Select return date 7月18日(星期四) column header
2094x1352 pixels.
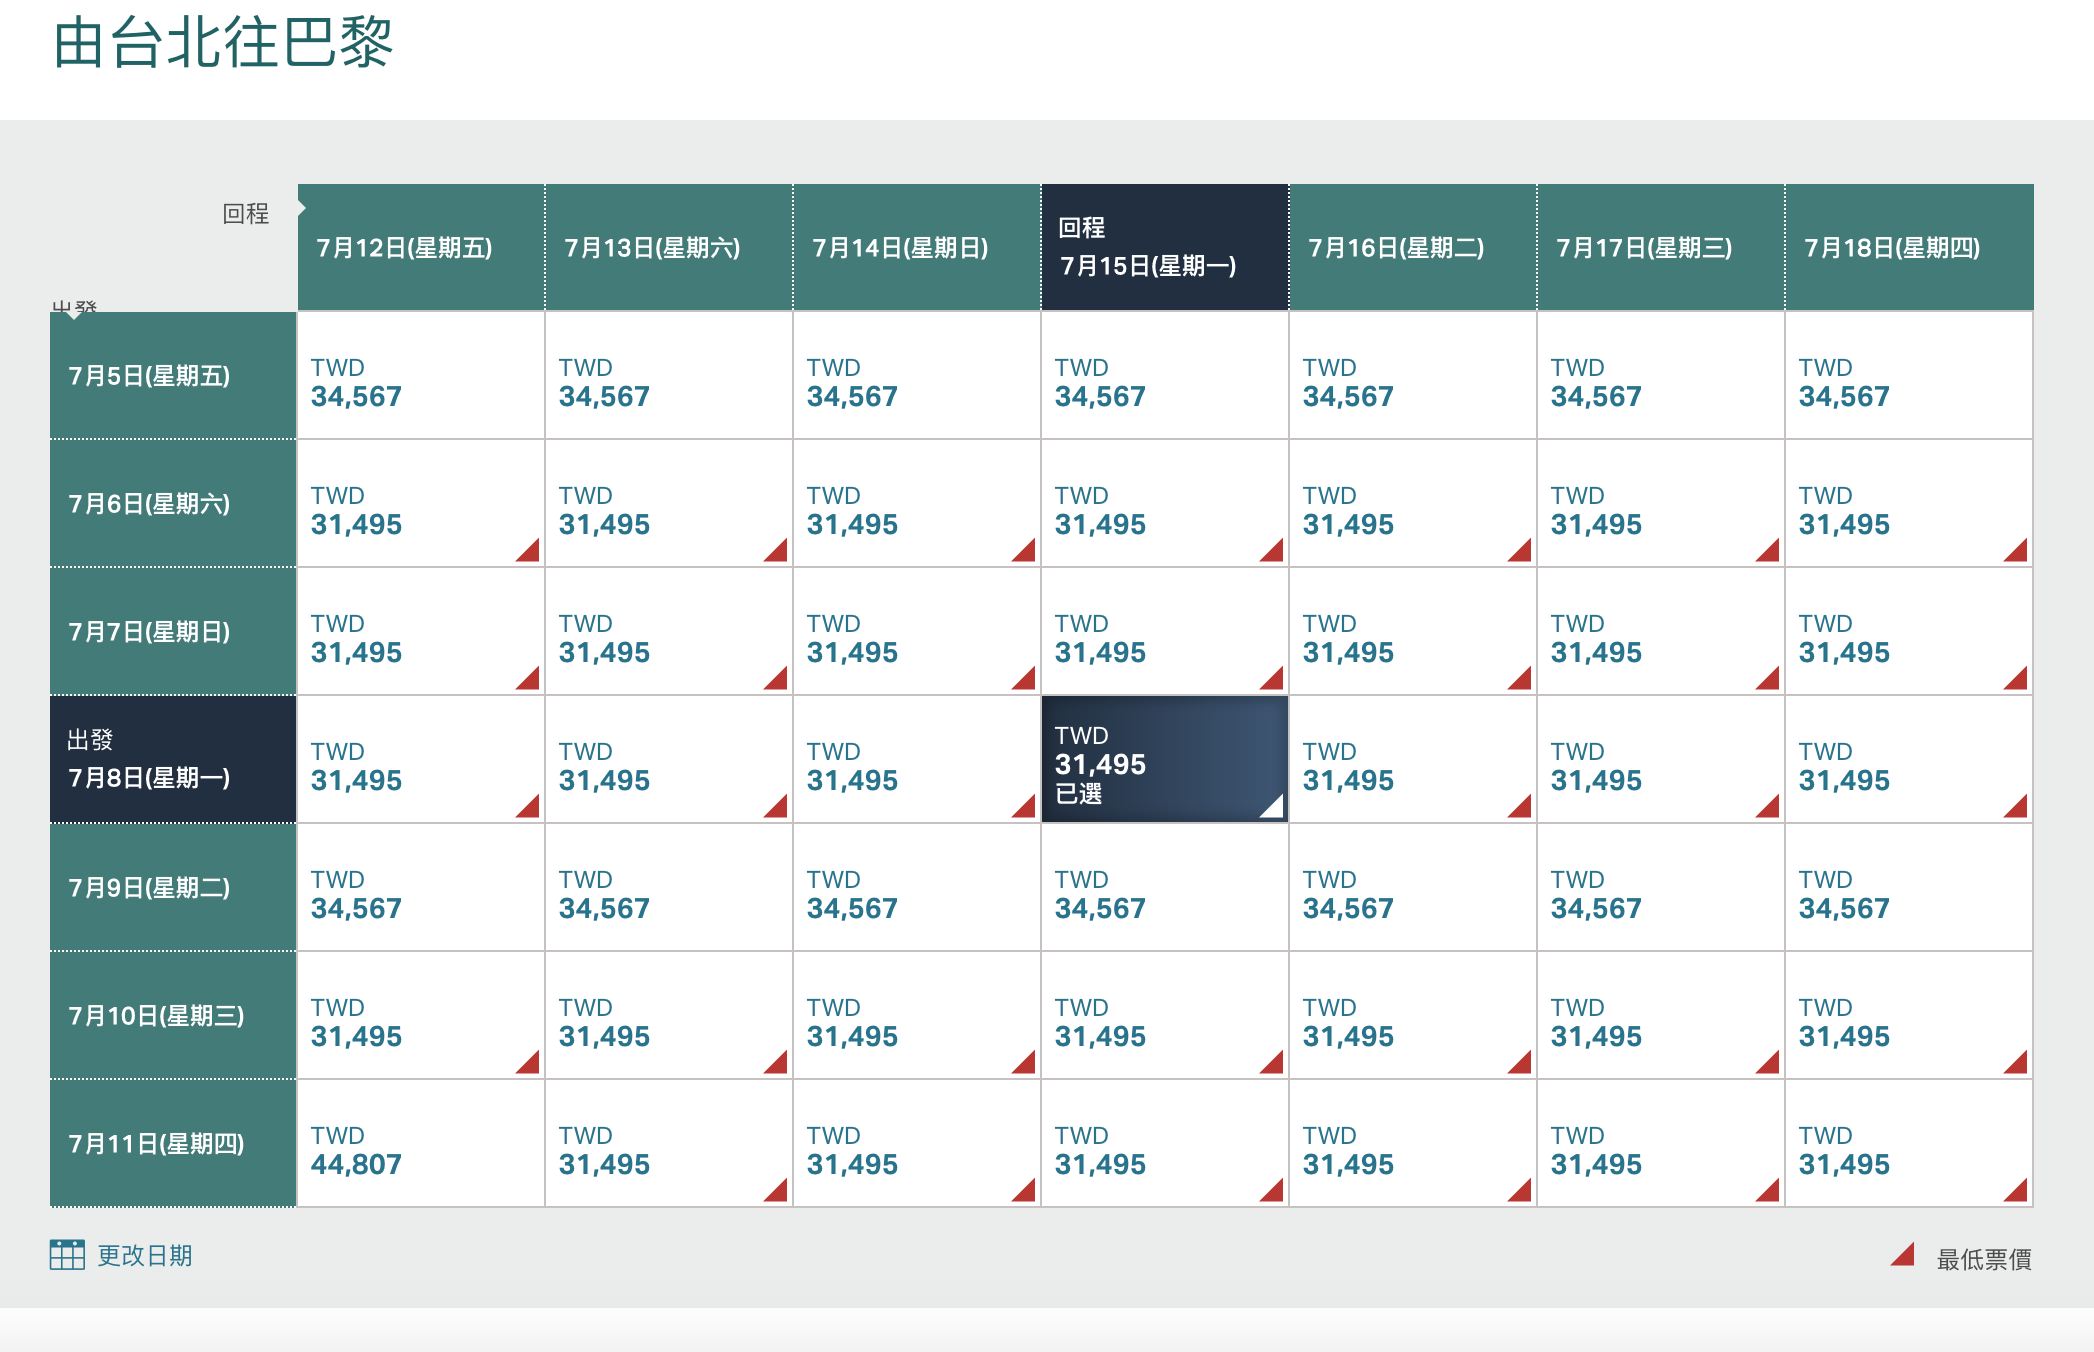pyautogui.click(x=1908, y=248)
